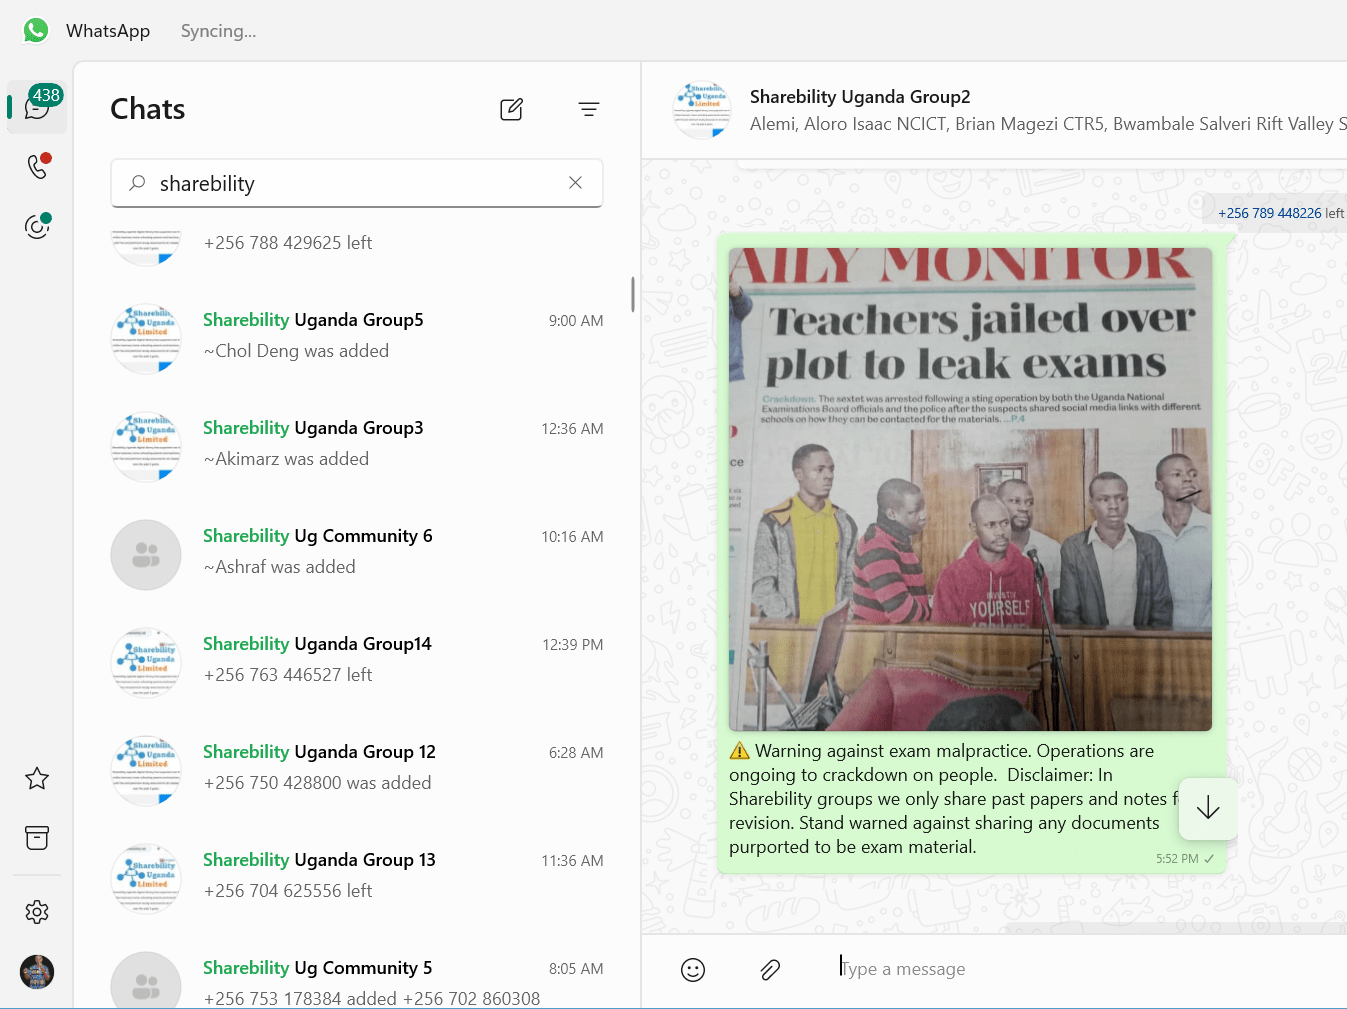Click the Sharebility Ug Community 6 default avatar
This screenshot has width=1347, height=1009.
click(x=146, y=554)
